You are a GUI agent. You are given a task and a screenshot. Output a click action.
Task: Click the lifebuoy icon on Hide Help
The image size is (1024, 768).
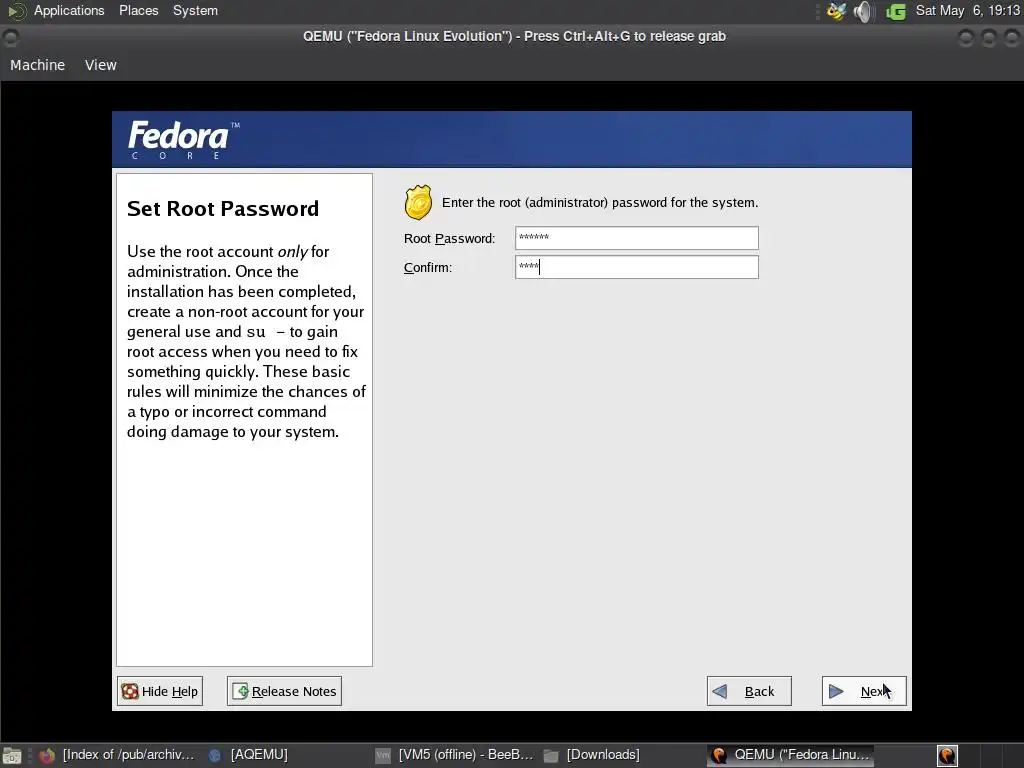pos(130,691)
